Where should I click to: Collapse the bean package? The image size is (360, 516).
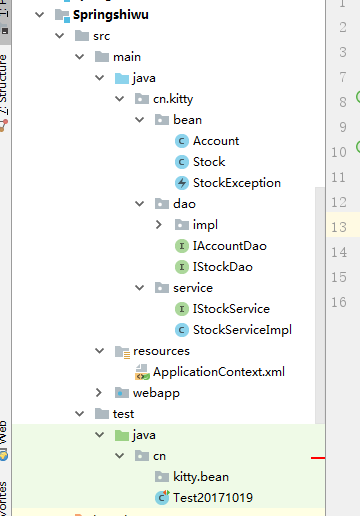point(140,120)
